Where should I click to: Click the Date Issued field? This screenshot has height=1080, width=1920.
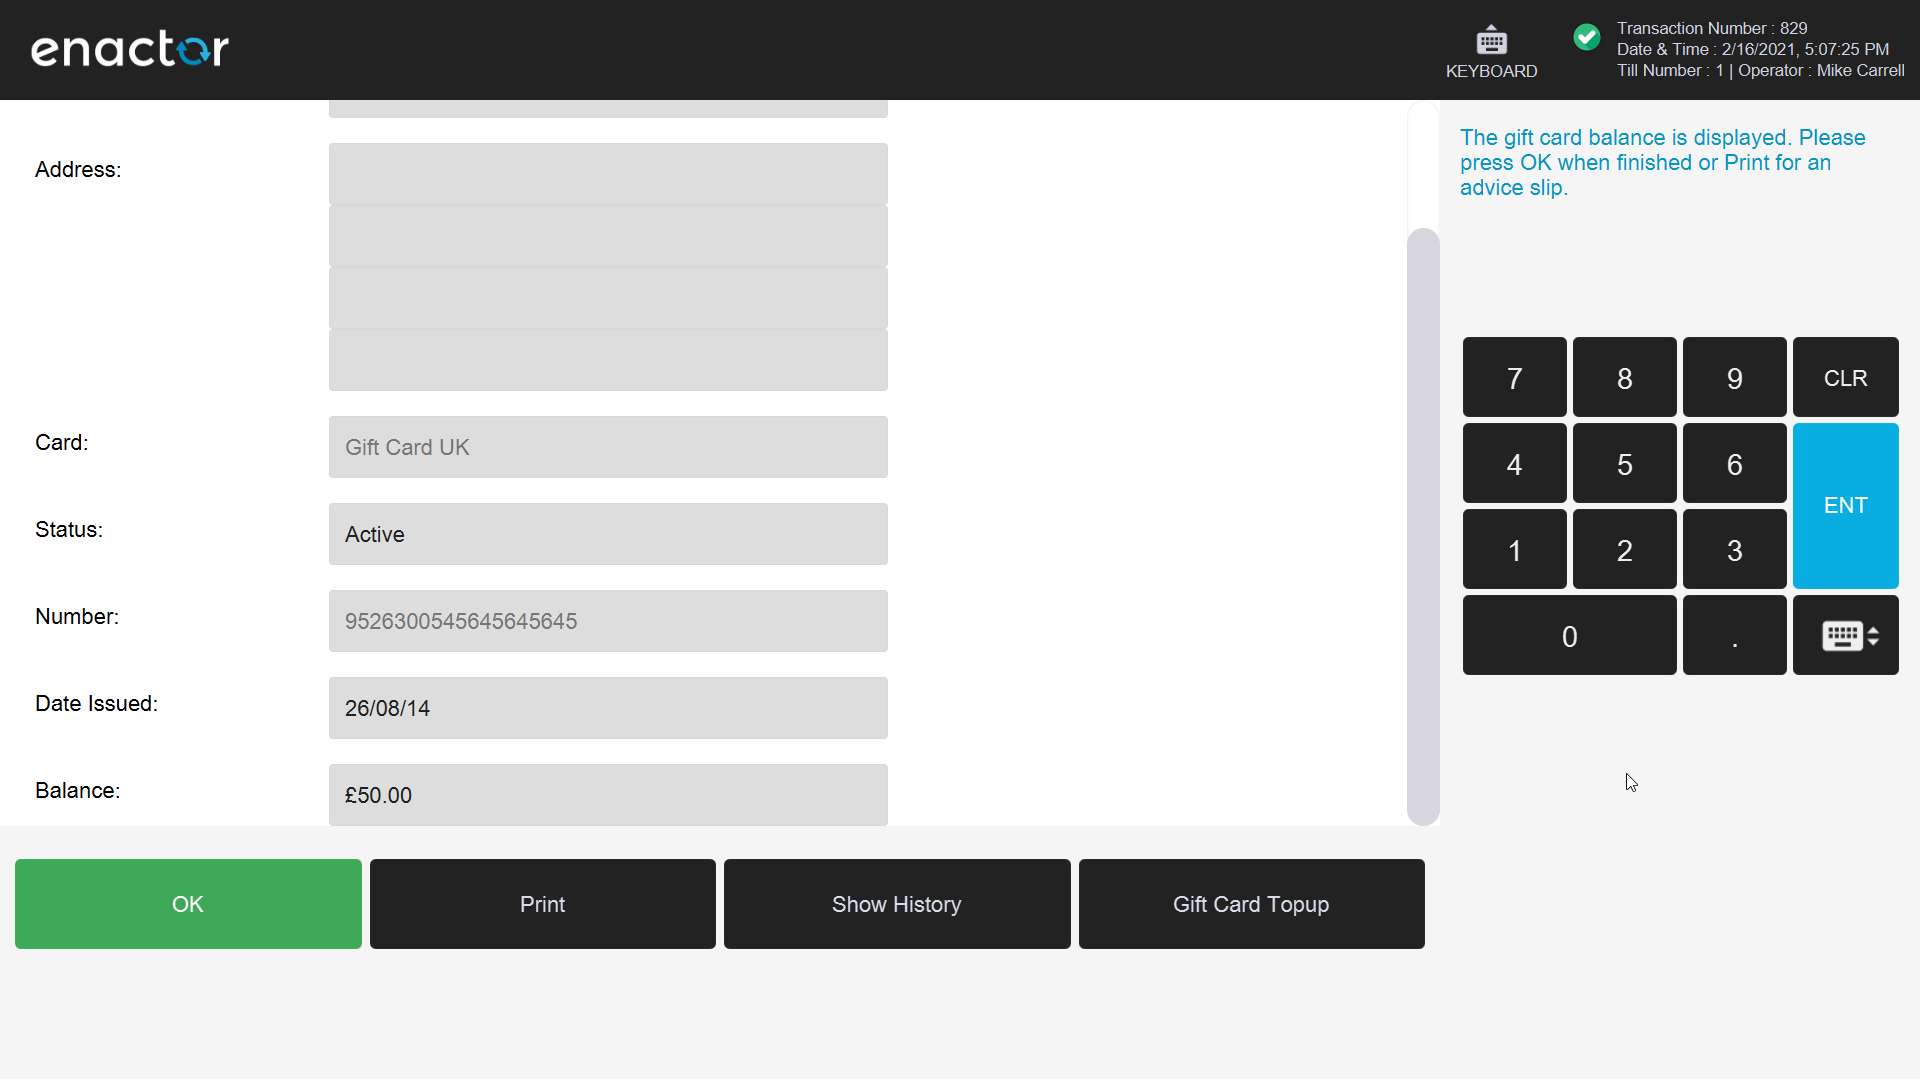pos(608,708)
